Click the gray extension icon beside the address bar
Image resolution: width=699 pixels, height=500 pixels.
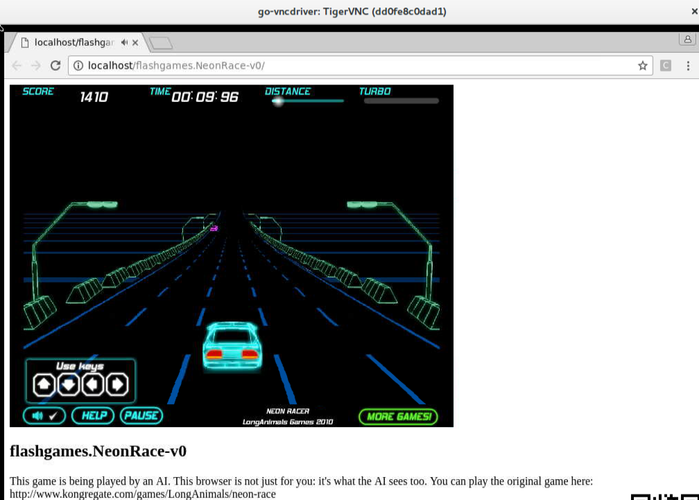point(666,66)
